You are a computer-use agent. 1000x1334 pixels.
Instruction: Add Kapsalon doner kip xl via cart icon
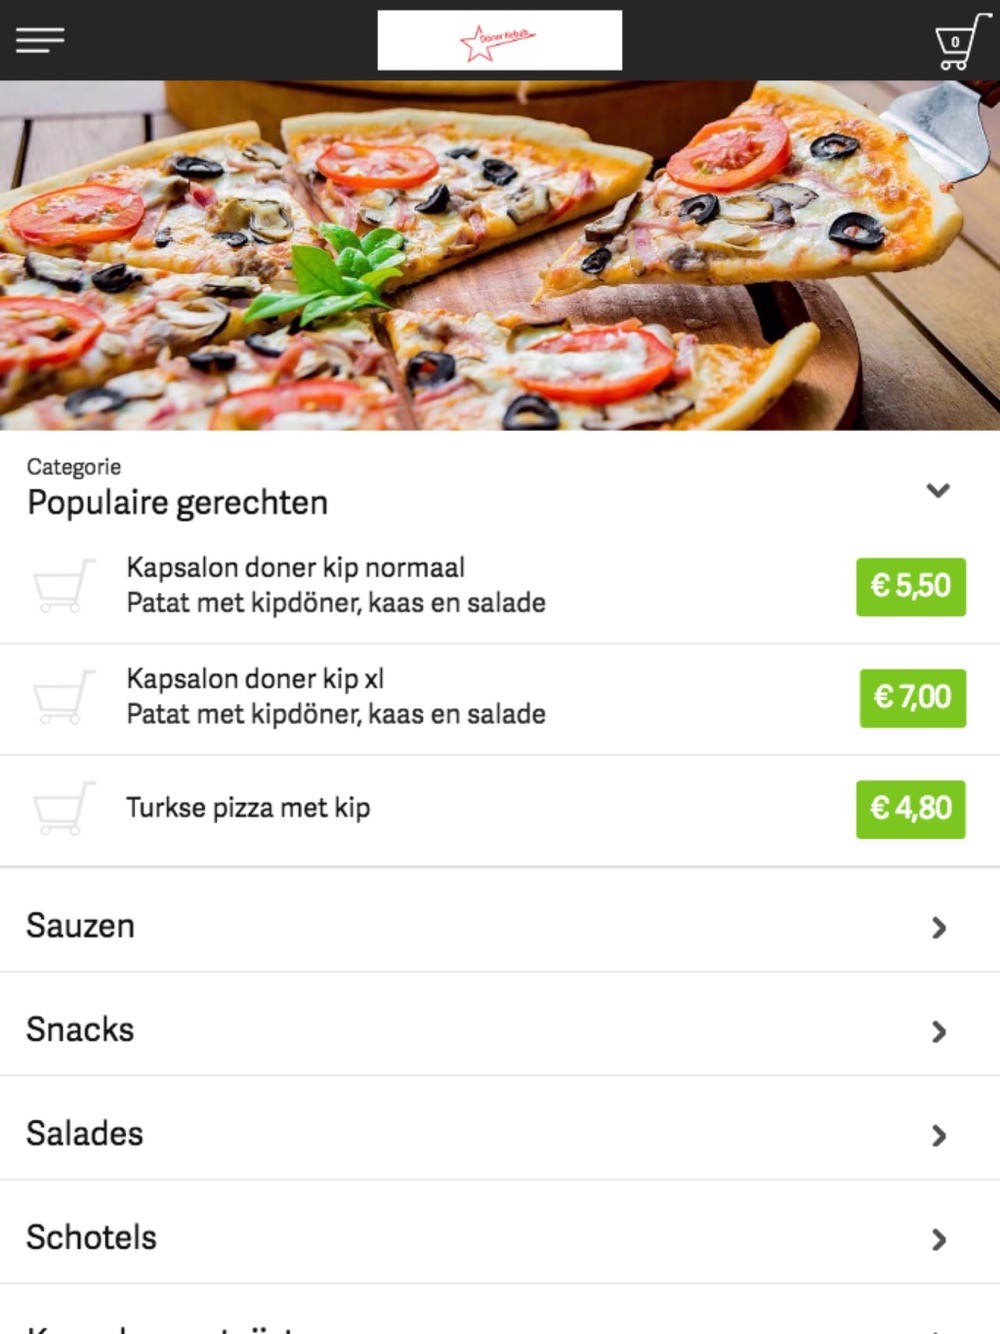click(64, 697)
